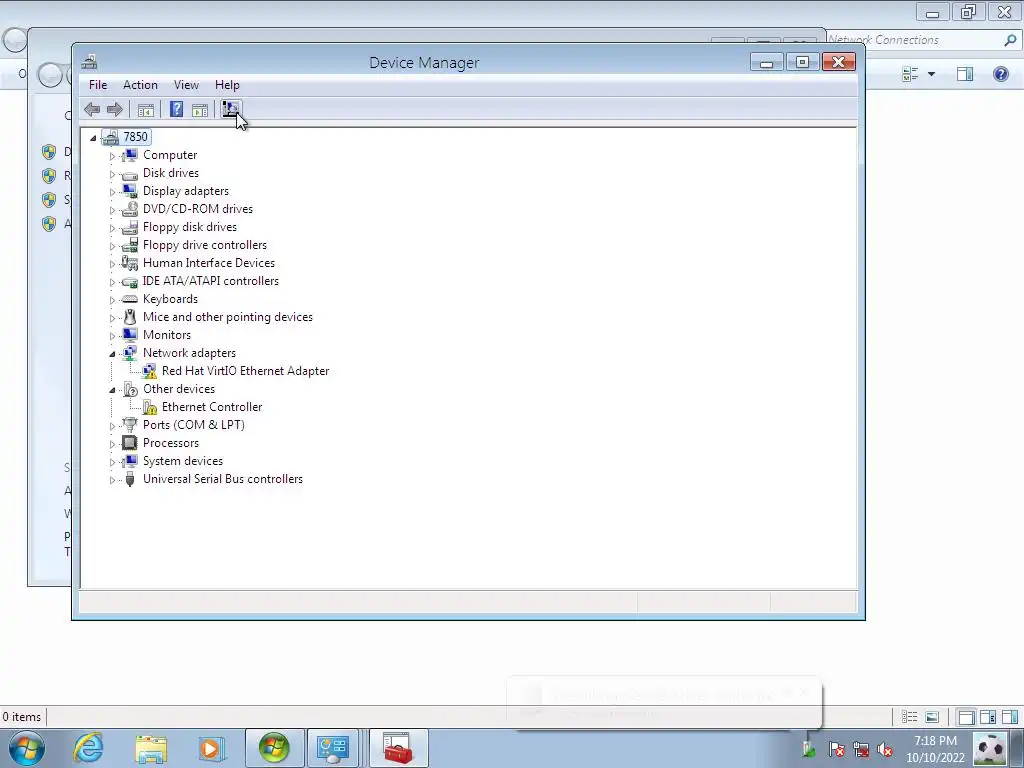Click Scan for hardware changes toolbar icon
Image resolution: width=1024 pixels, height=768 pixels.
tap(231, 109)
